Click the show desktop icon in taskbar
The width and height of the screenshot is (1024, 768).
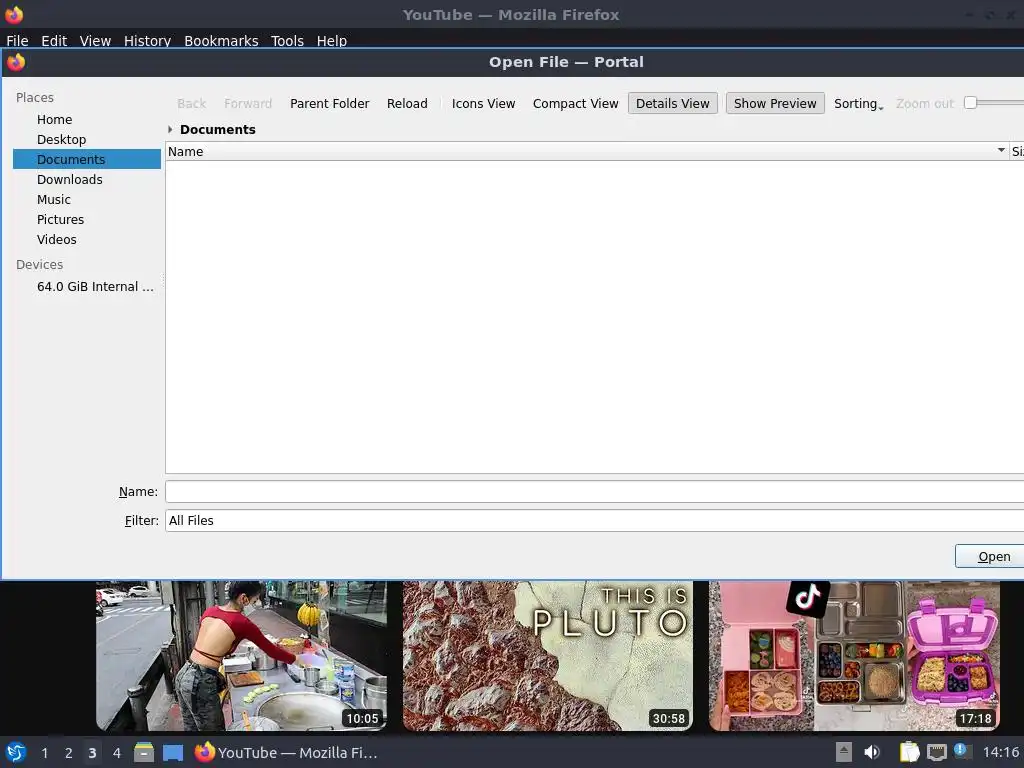(173, 753)
